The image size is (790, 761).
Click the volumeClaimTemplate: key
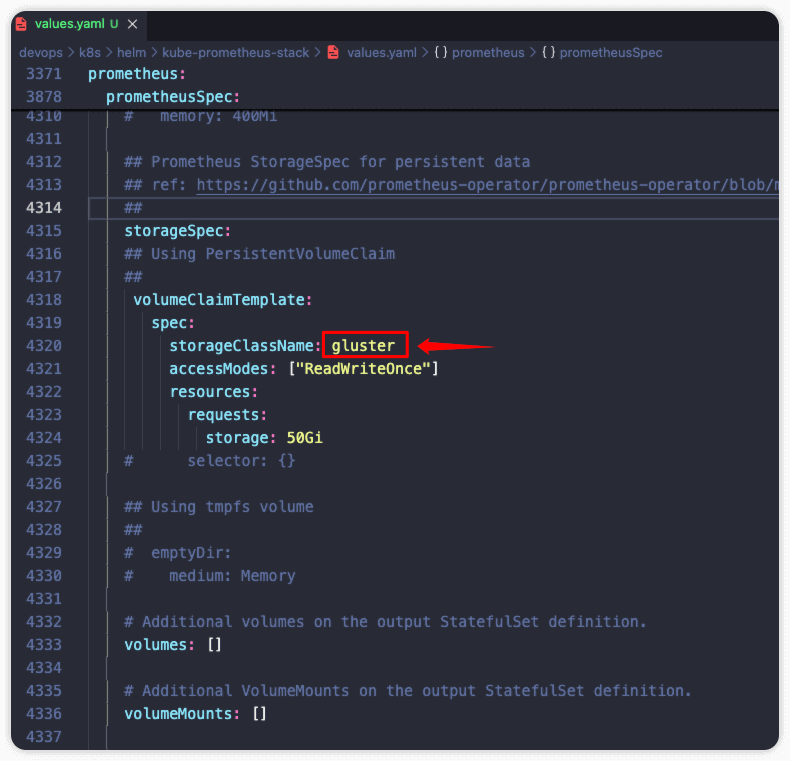click(x=223, y=300)
